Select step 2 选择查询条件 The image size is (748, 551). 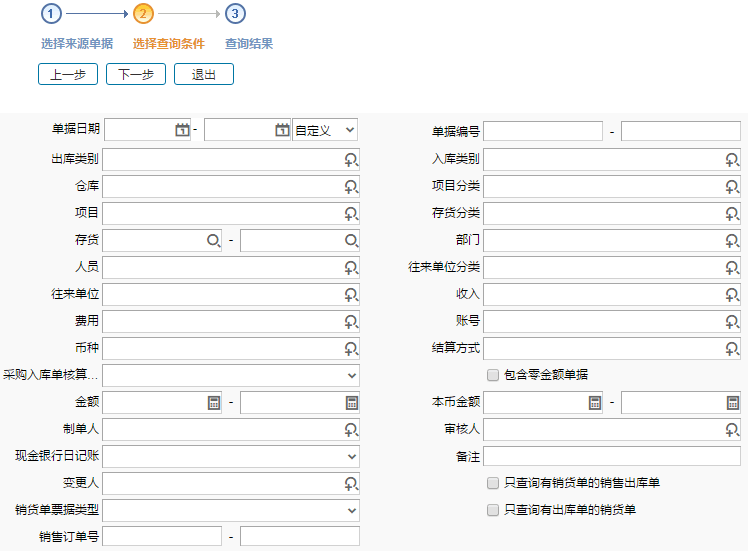[168, 44]
